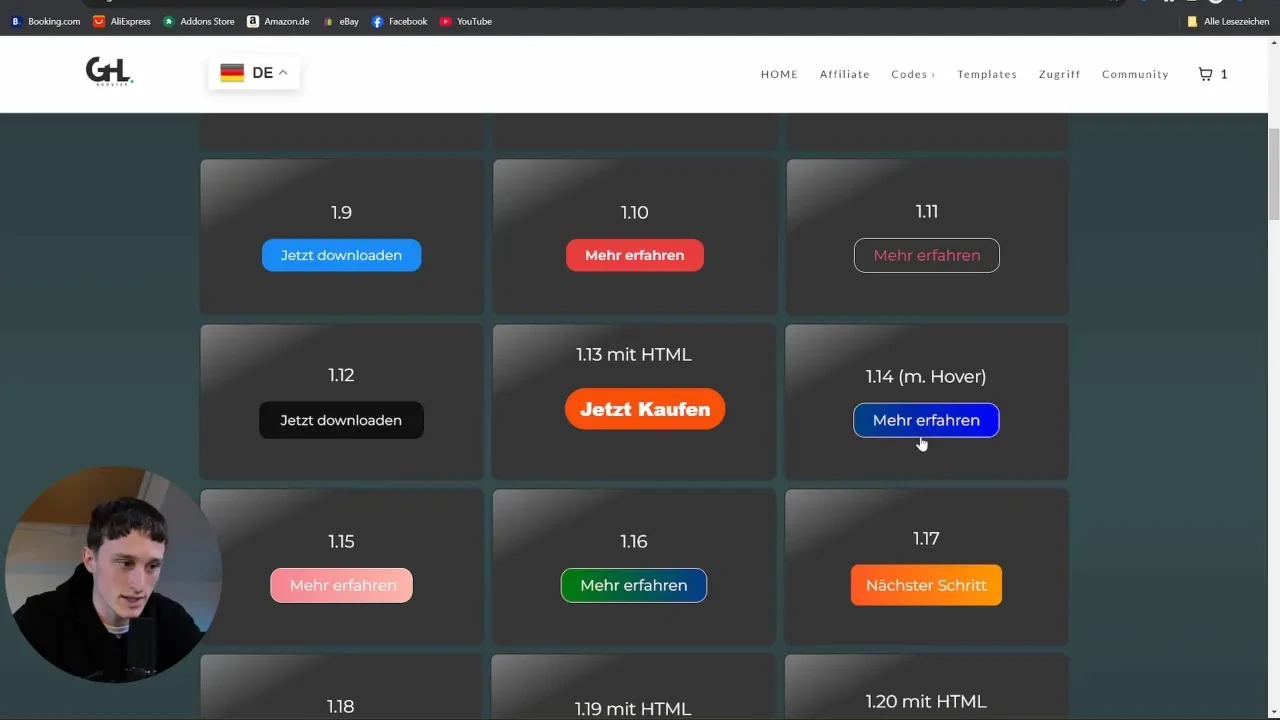The image size is (1280, 720).
Task: Click the black Jetzt downloaden button under 1.12
Action: click(x=341, y=420)
